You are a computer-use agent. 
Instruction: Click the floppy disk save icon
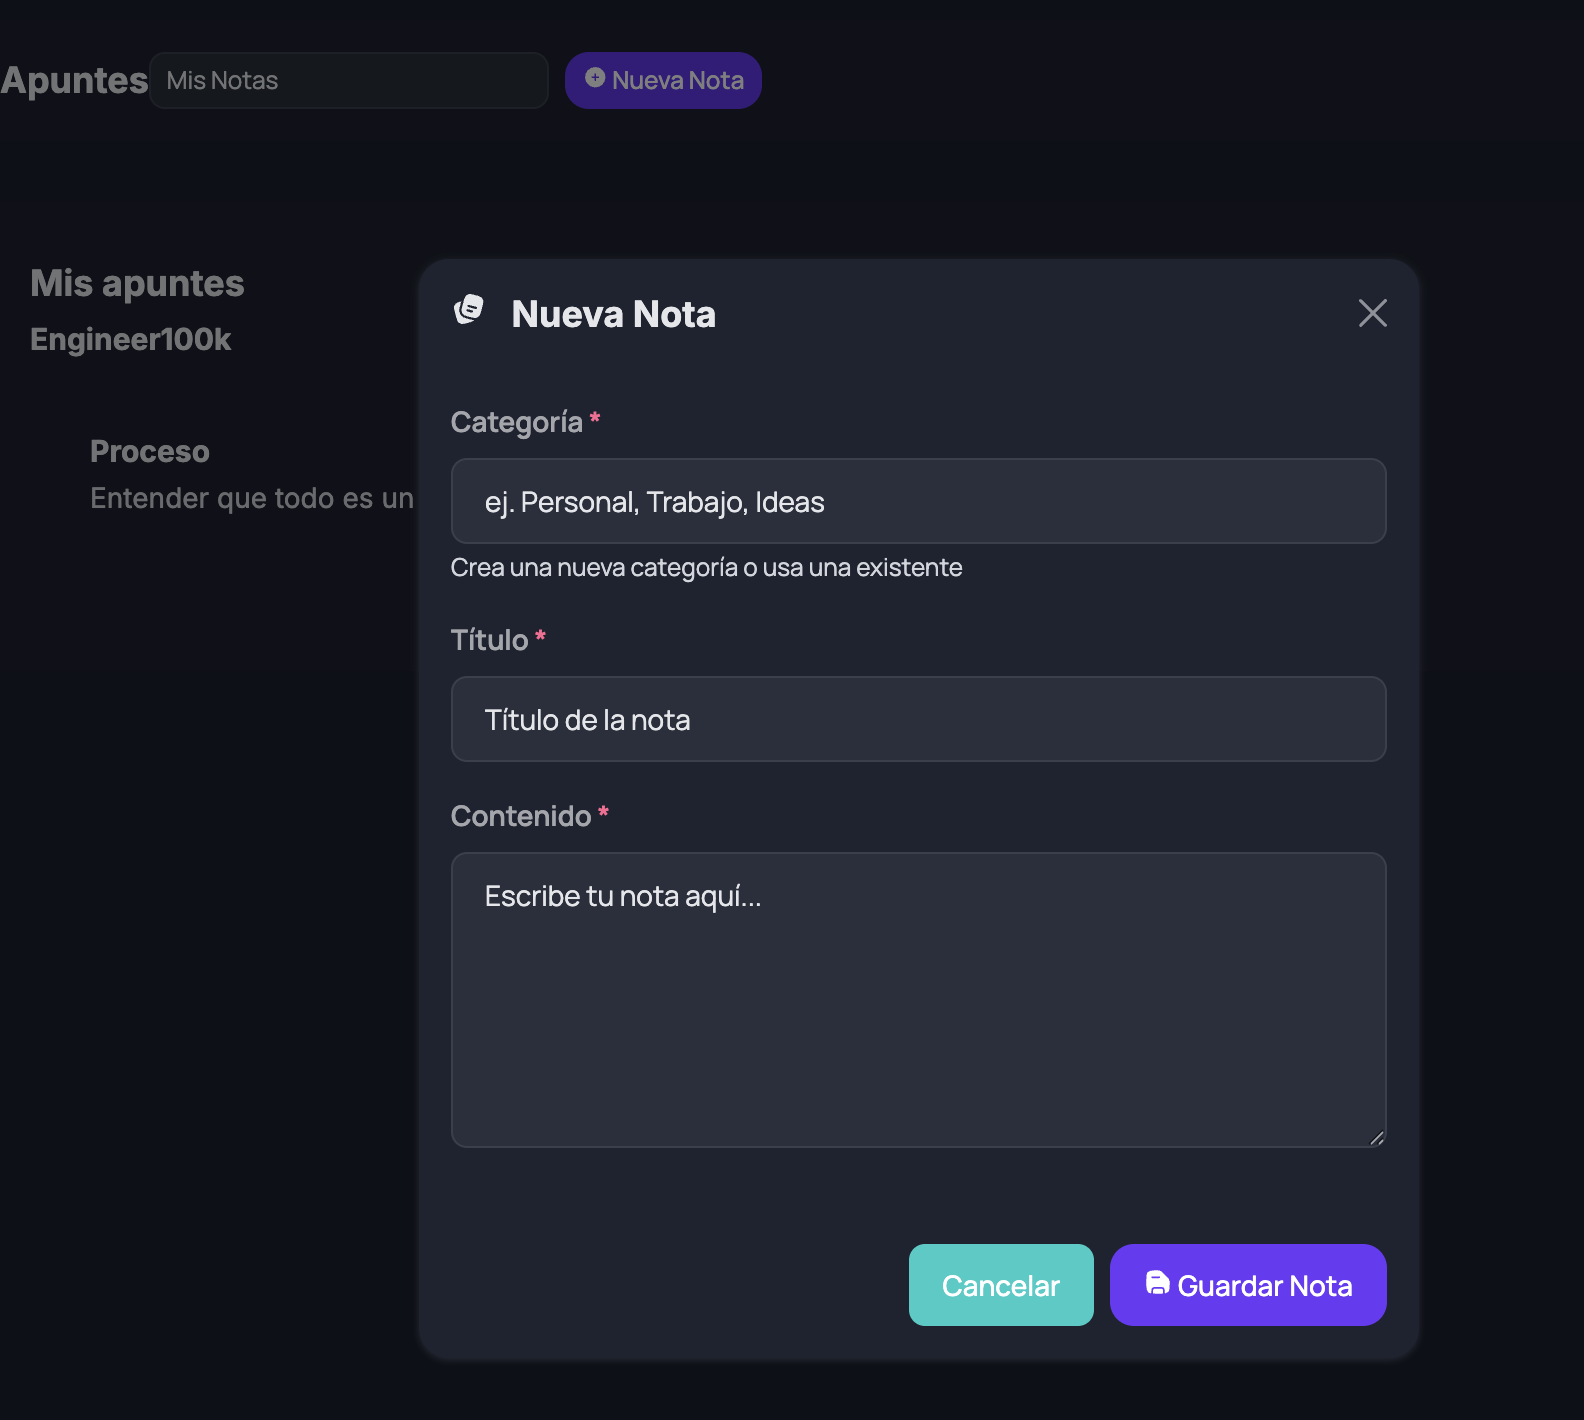[1157, 1283]
